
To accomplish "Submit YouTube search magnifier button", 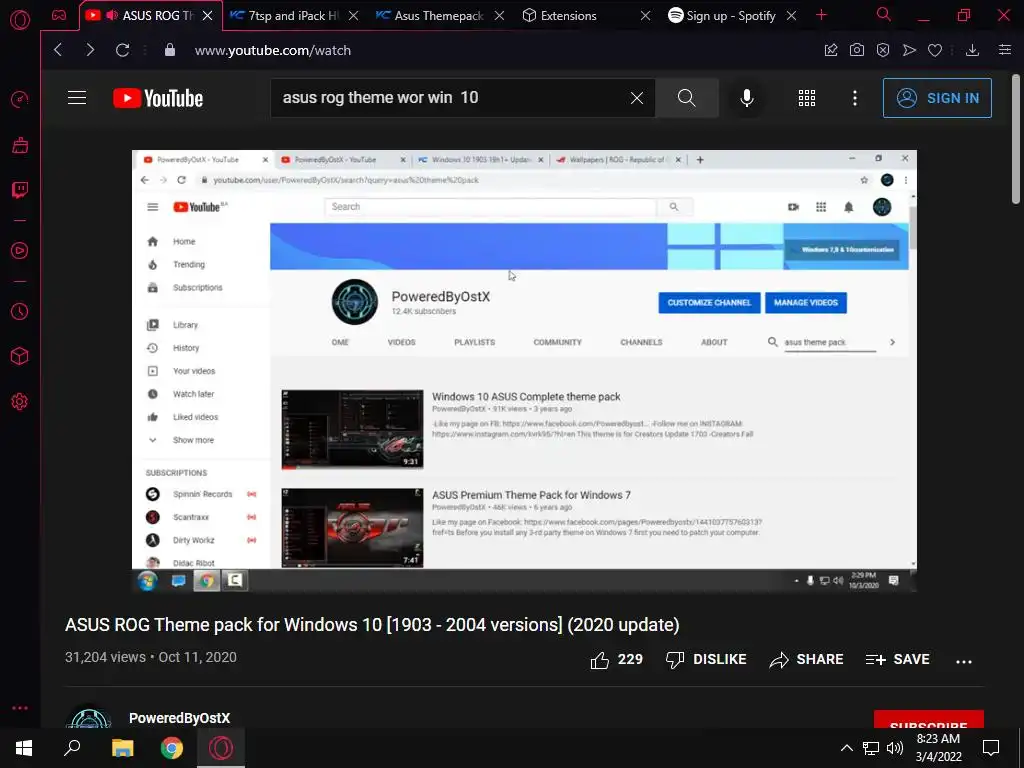I will coord(687,98).
